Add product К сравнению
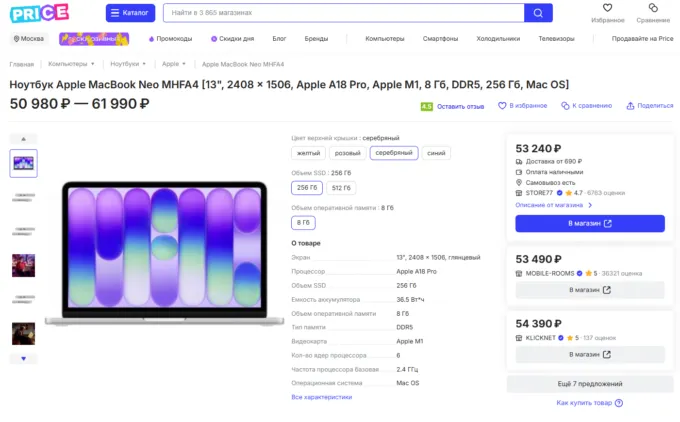680x422 pixels. click(x=587, y=106)
